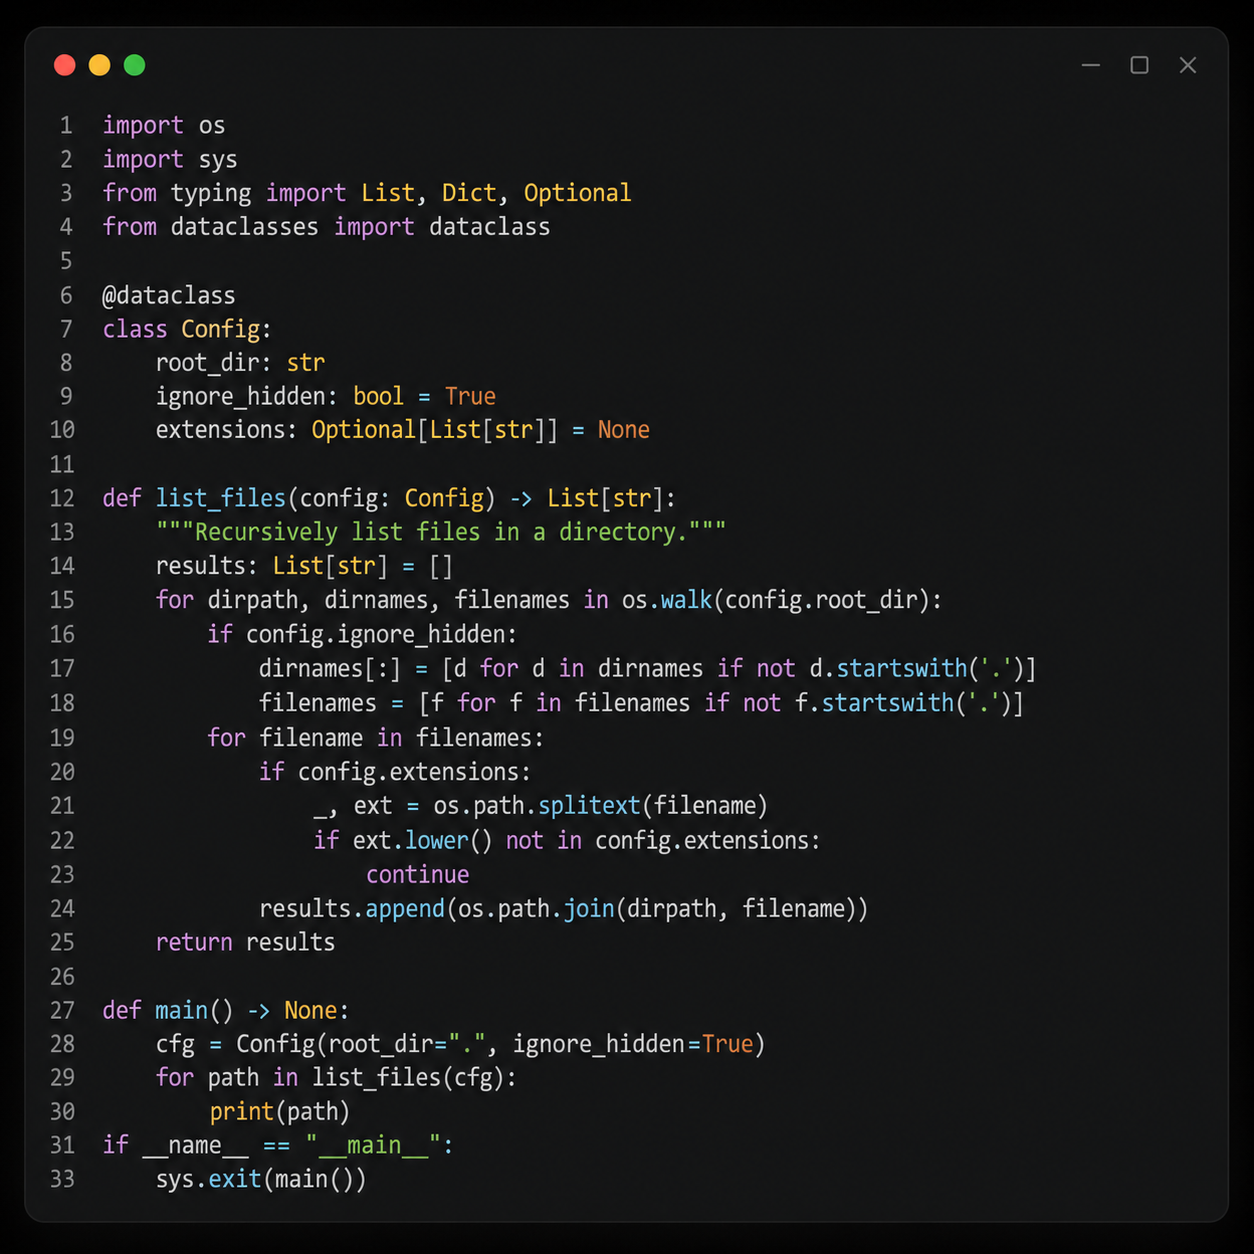Click "os.path.join" call on line 24
The width and height of the screenshot is (1254, 1254).
[536, 909]
